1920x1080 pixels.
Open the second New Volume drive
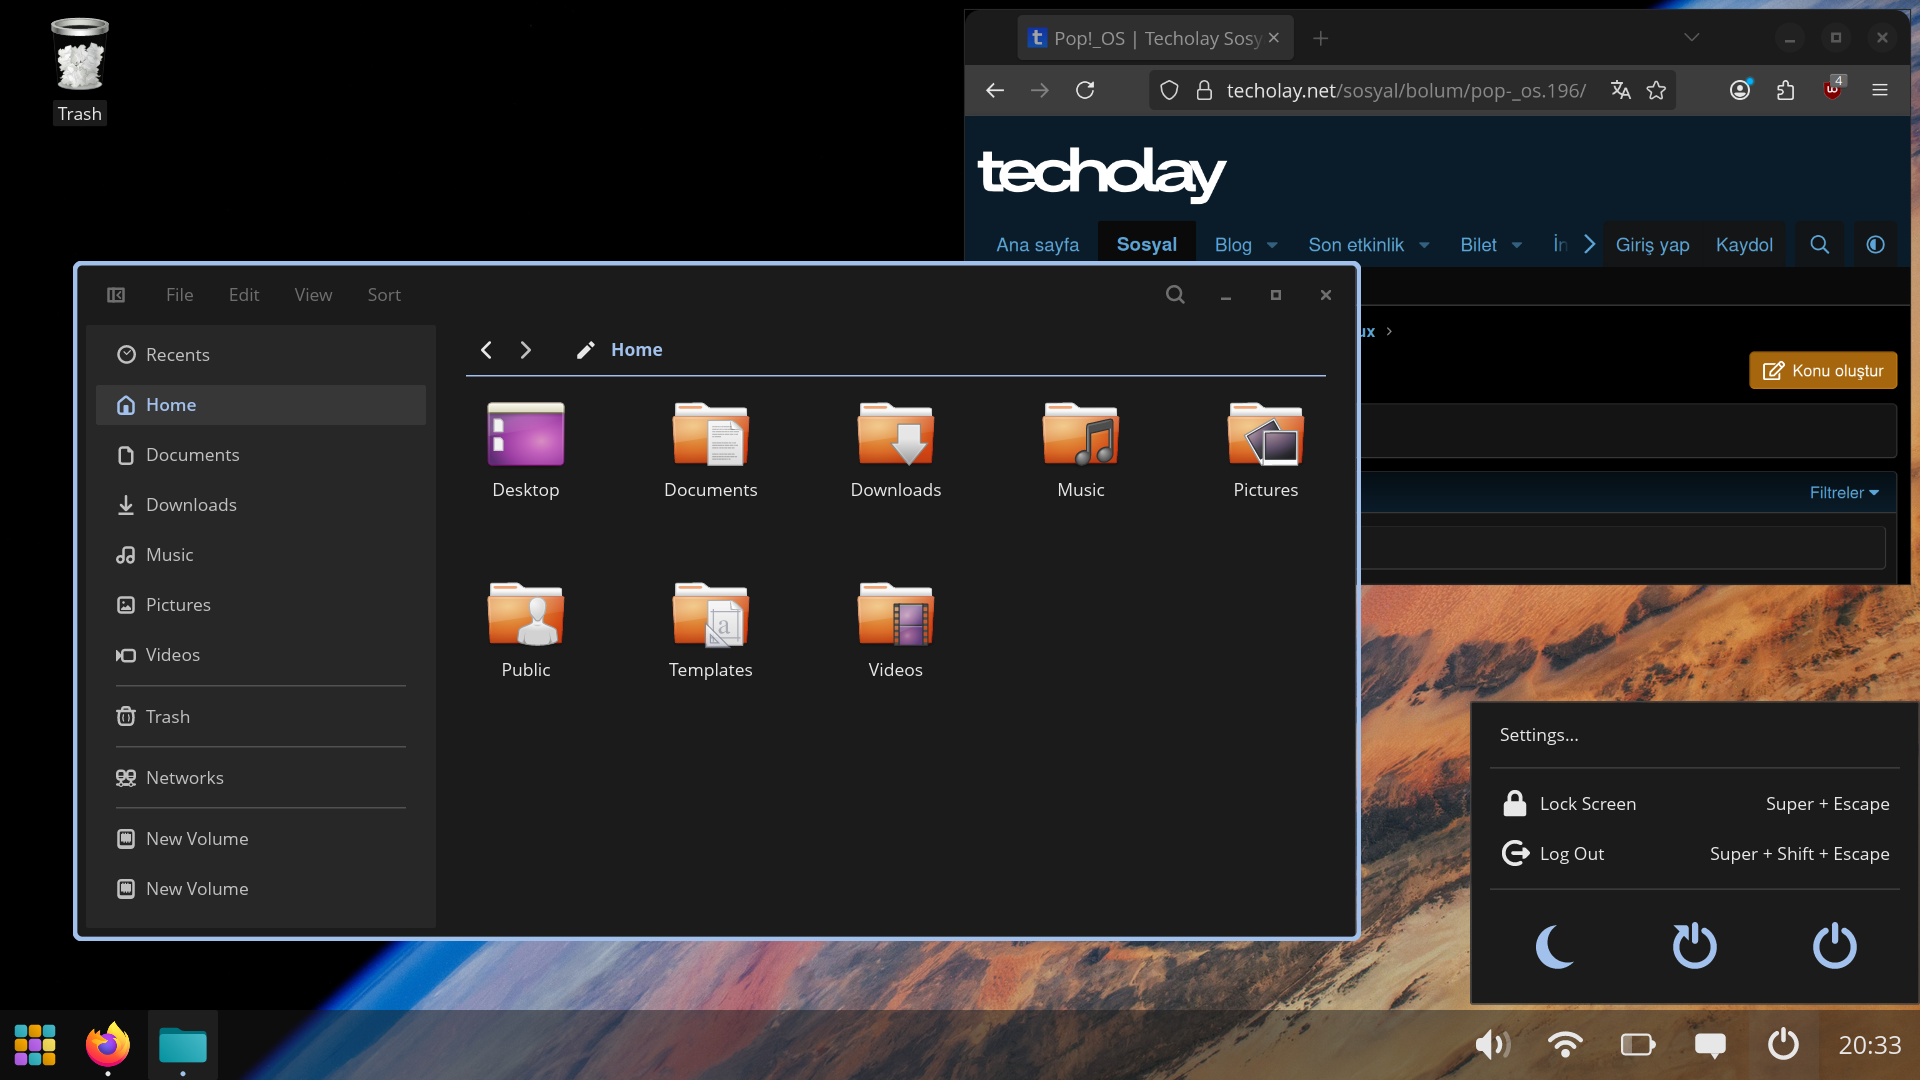coord(261,889)
